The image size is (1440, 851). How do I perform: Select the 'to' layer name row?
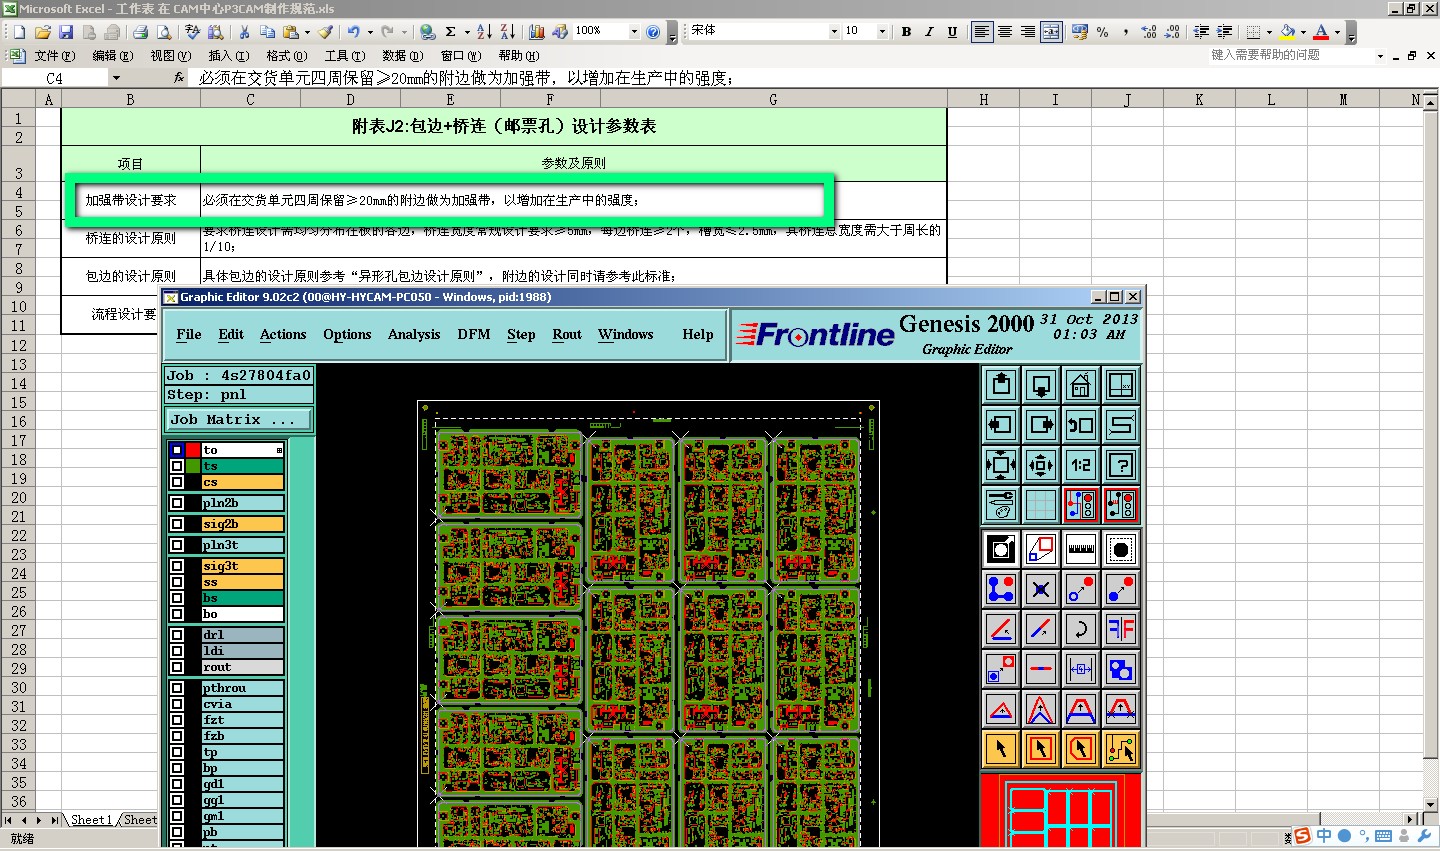242,450
